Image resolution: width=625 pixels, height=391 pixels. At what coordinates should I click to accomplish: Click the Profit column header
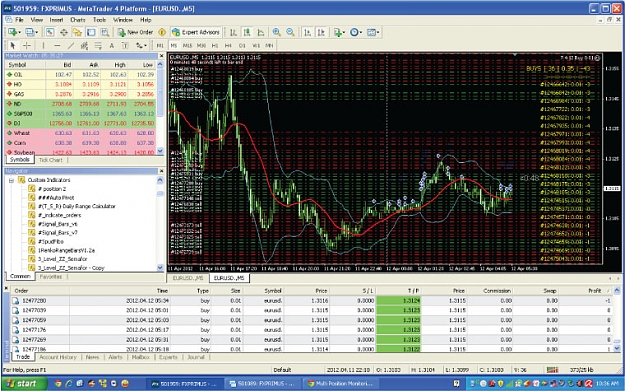594,291
